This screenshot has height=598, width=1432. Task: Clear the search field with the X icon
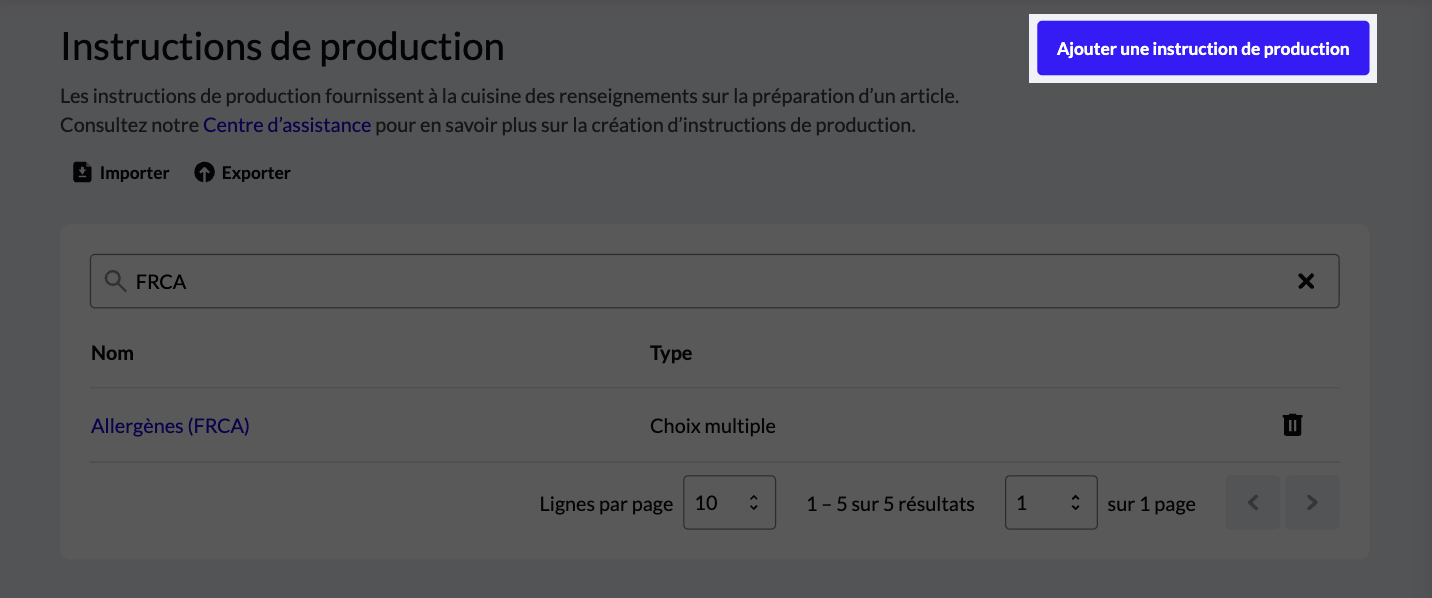pos(1305,281)
